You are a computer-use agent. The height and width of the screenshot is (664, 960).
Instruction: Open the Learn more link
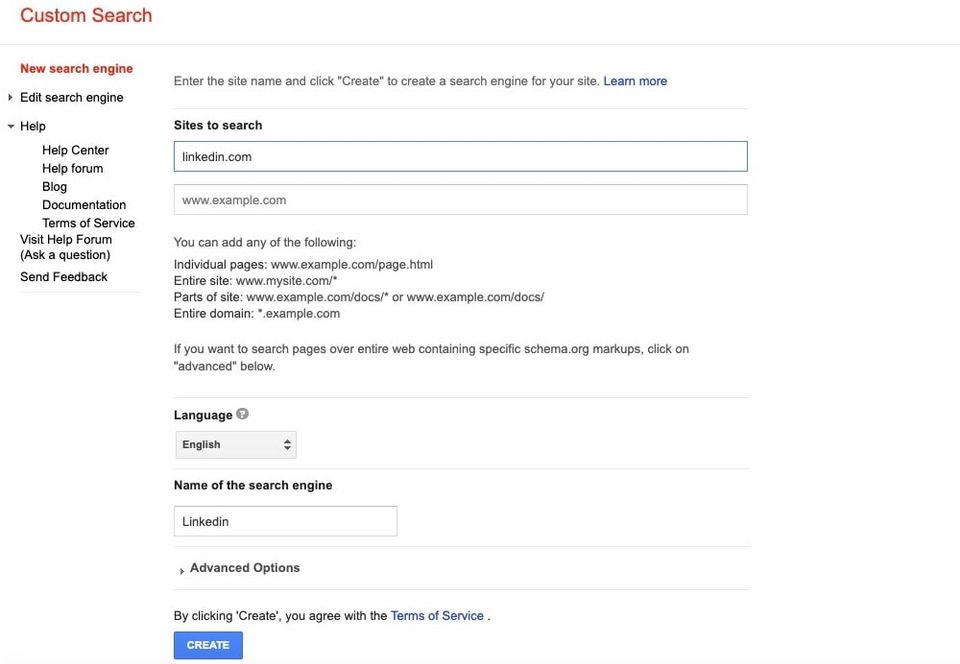click(x=635, y=81)
